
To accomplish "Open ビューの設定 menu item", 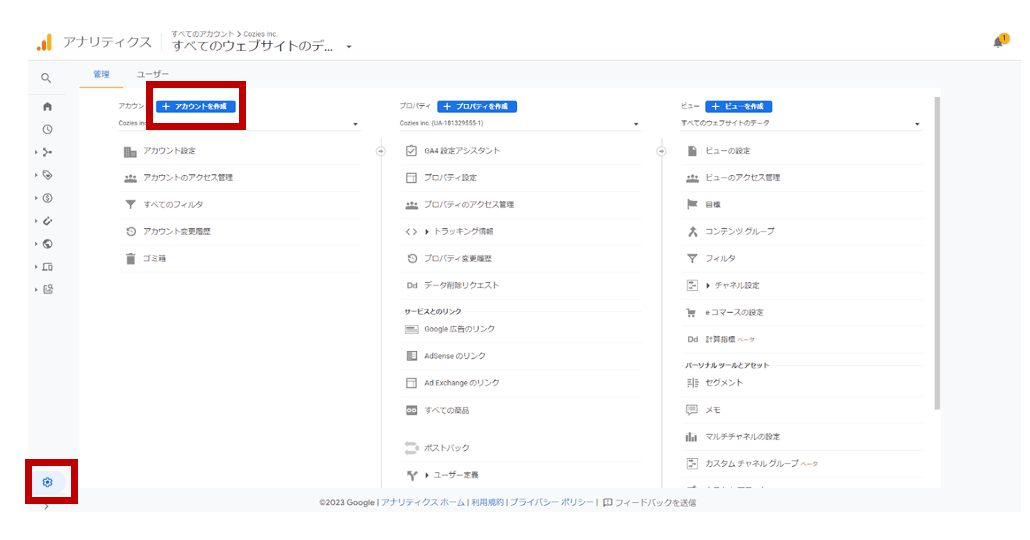I will (803, 151).
